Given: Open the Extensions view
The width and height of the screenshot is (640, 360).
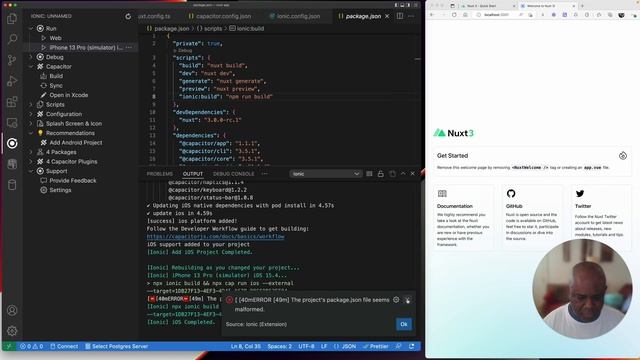Looking at the screenshot, I should [x=12, y=102].
